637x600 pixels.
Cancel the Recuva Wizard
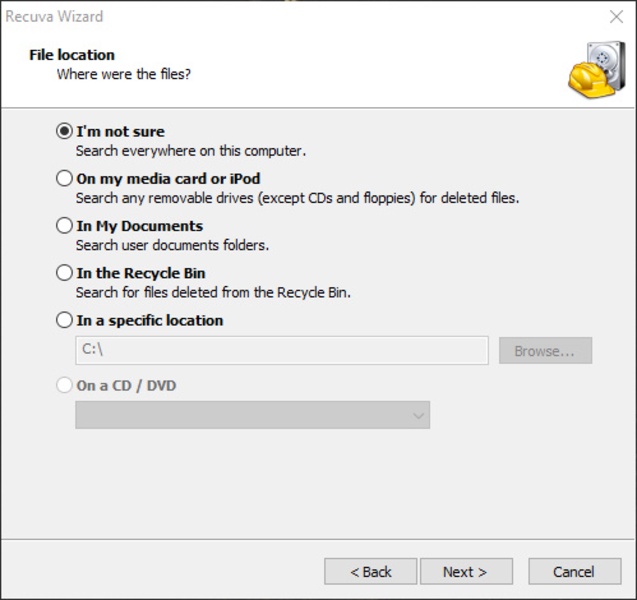point(574,572)
